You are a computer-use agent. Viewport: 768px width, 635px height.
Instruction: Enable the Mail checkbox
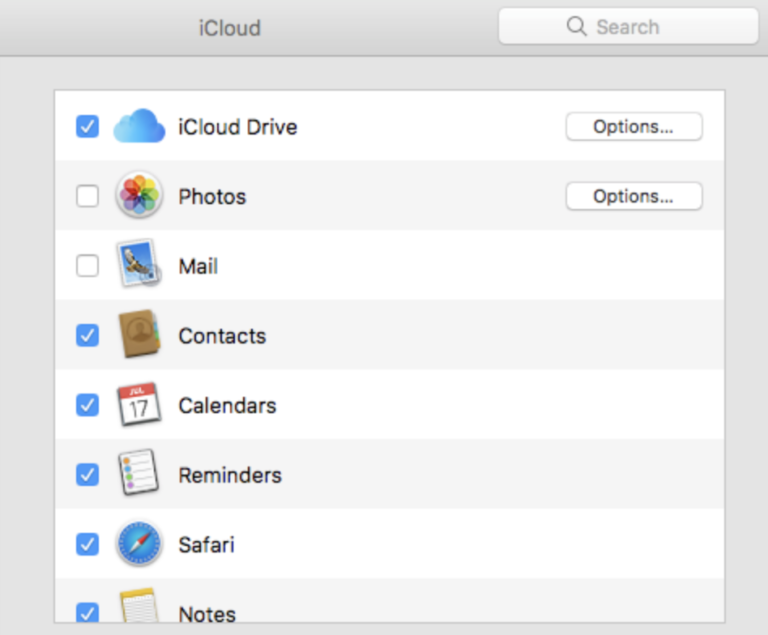coord(87,266)
